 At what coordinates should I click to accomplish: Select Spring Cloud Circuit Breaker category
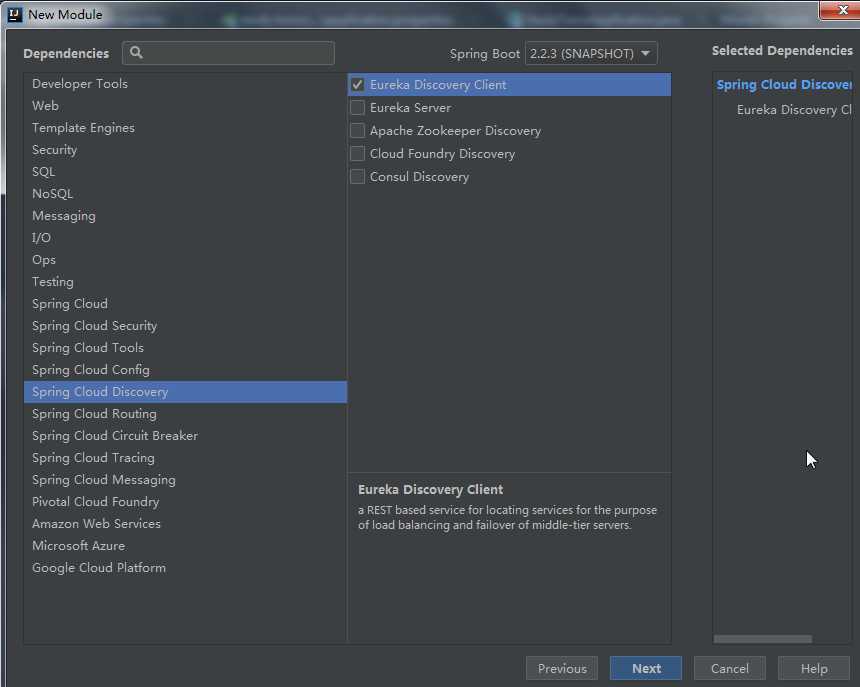tap(185, 436)
